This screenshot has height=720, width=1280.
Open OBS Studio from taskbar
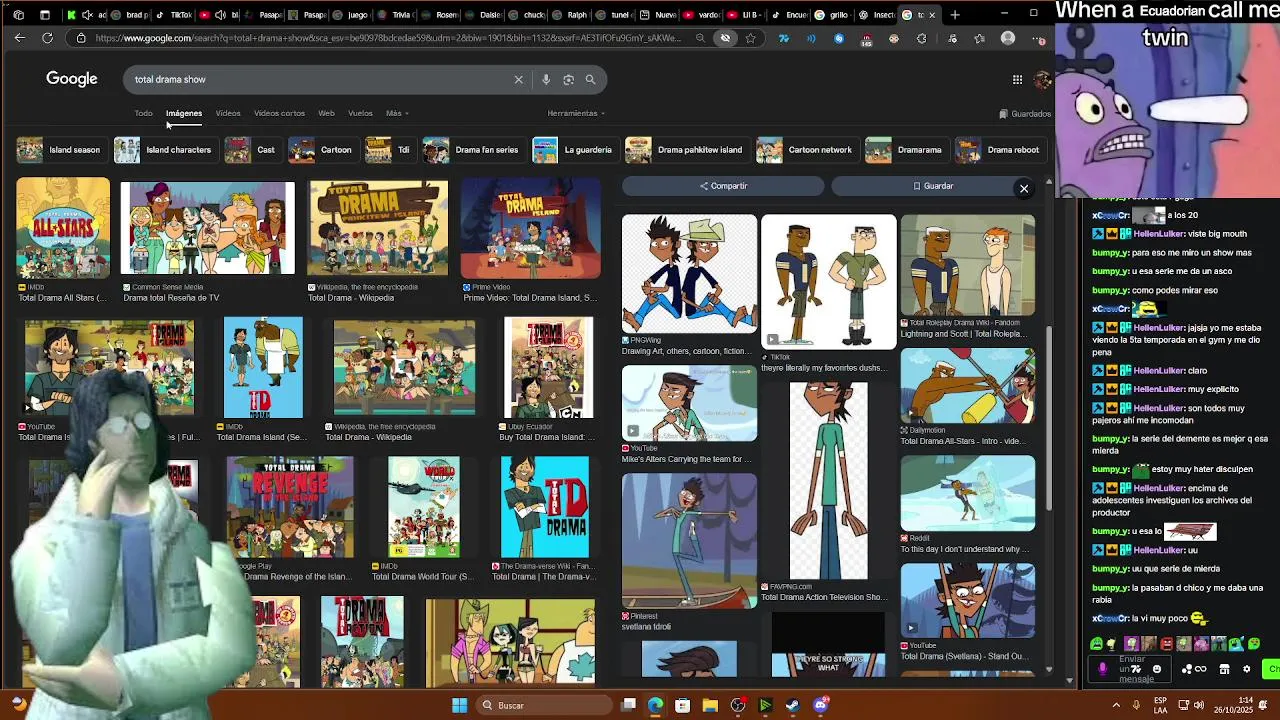pyautogui.click(x=737, y=705)
